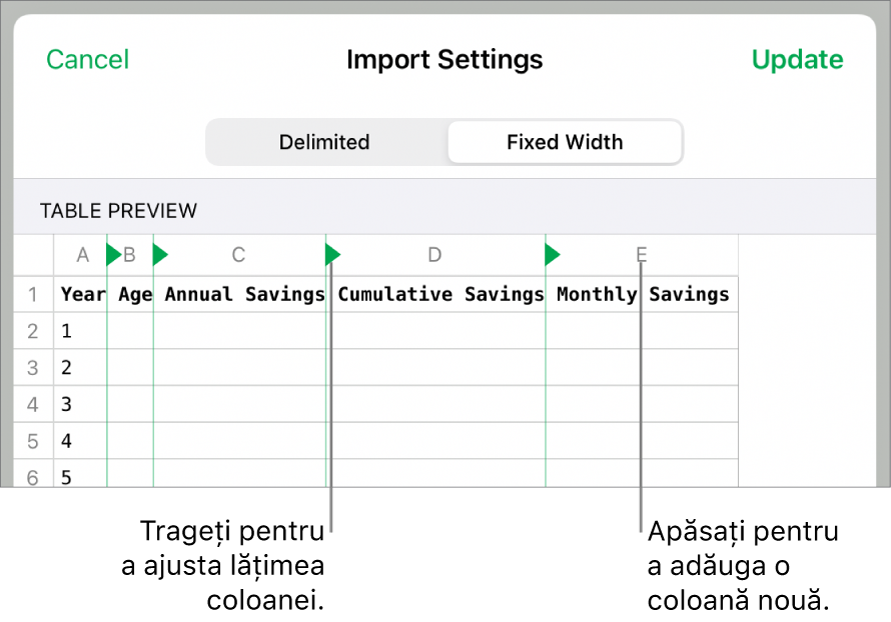The width and height of the screenshot is (891, 622).
Task: Click the Annual Savings header cell
Action: pos(244,295)
